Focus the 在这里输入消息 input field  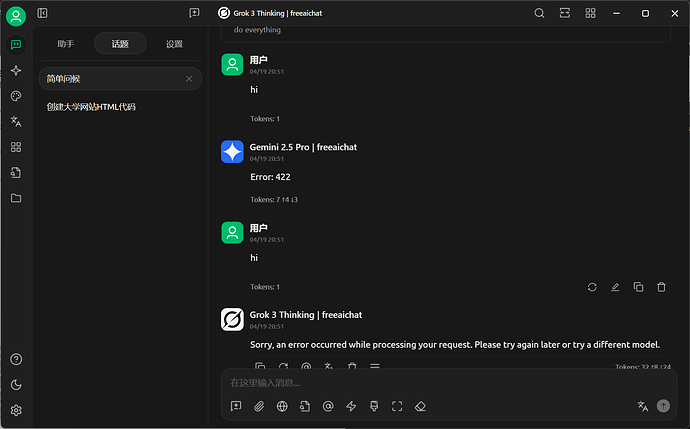(449, 383)
